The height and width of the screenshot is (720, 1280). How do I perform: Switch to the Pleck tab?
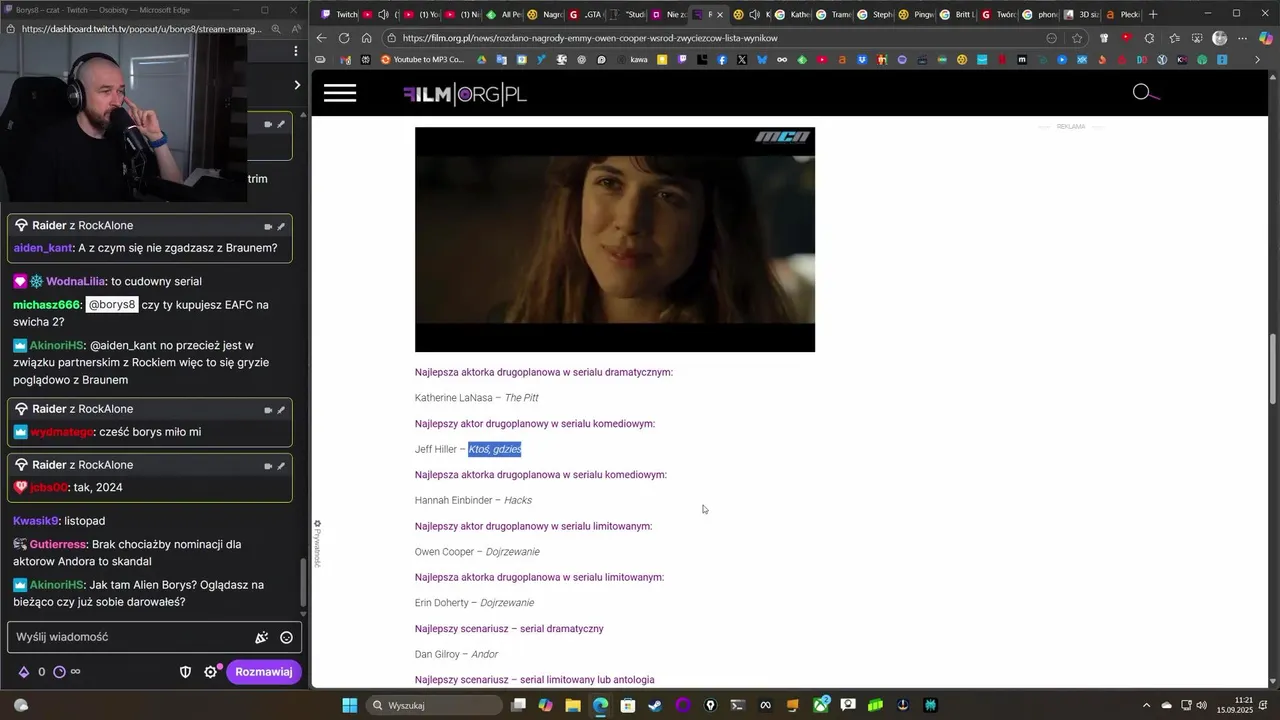pyautogui.click(x=1122, y=15)
